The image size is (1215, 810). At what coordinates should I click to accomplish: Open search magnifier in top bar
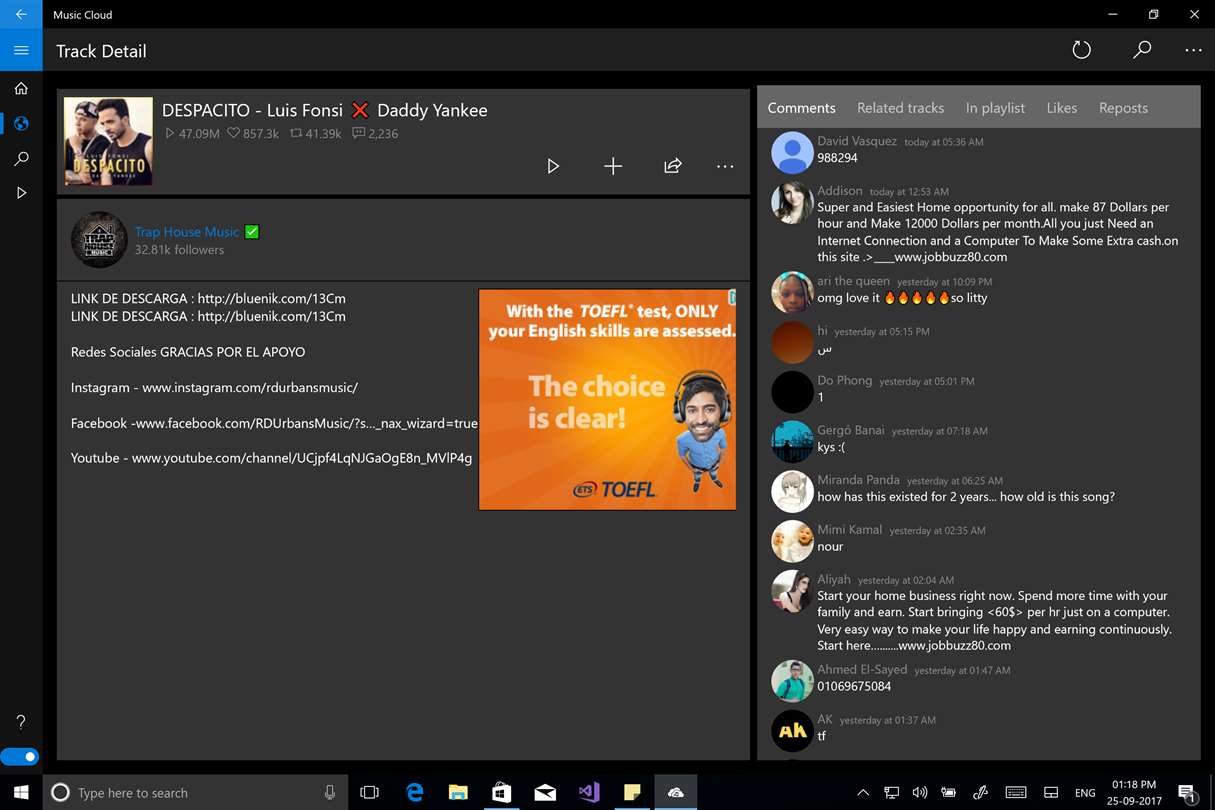click(x=1141, y=50)
